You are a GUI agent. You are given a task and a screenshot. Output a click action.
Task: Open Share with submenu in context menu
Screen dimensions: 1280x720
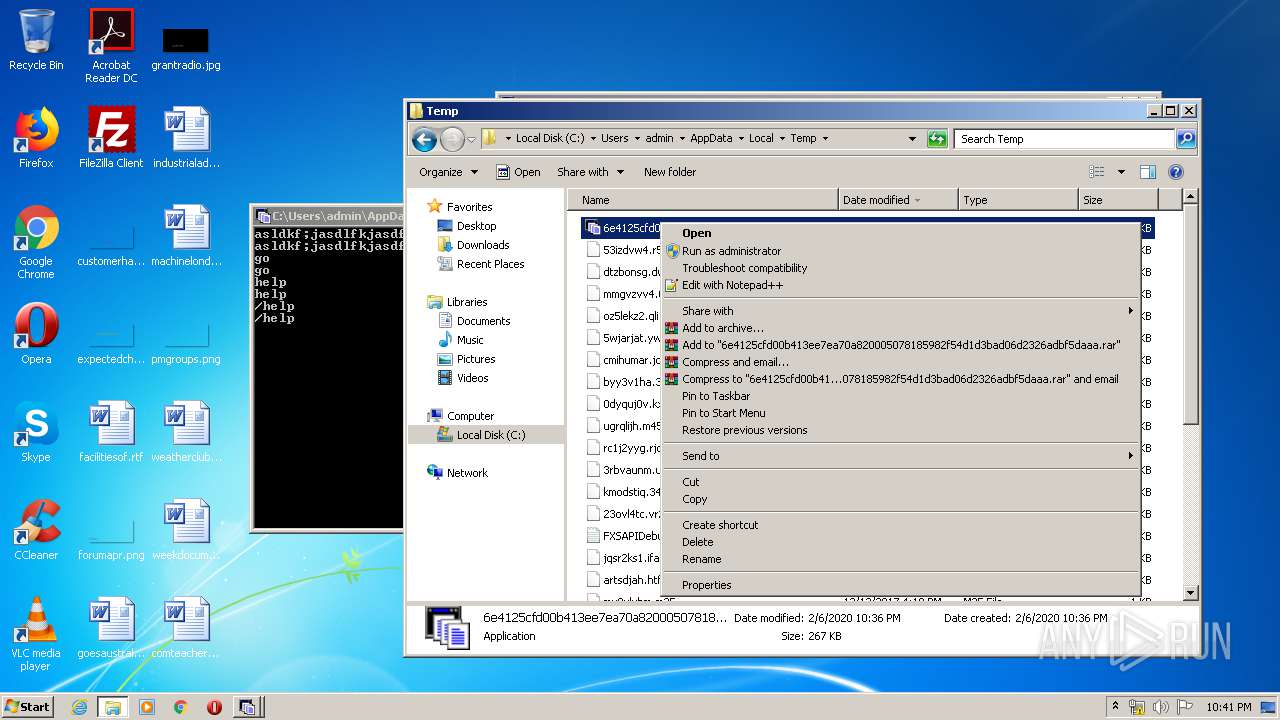coord(901,311)
